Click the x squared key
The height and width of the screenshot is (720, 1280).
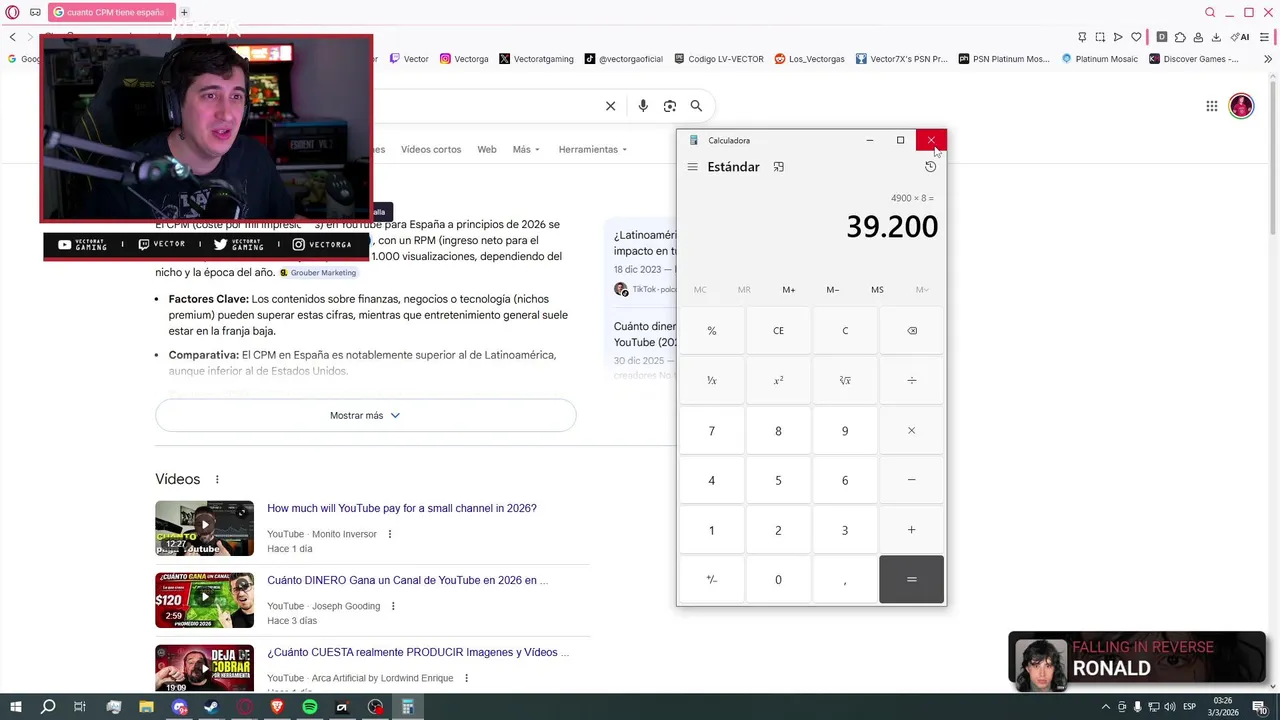pos(778,381)
